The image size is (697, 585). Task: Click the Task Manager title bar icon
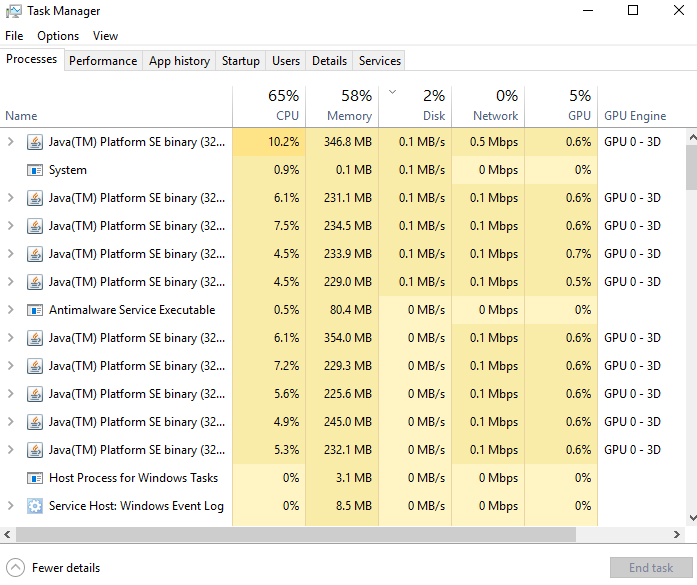coord(14,11)
